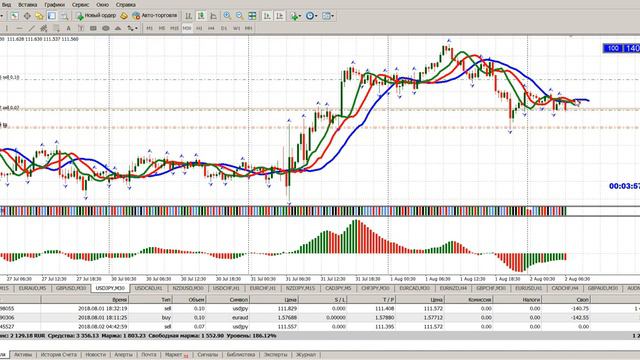Open the Окно menu
Image resolution: width=640 pixels, height=360 pixels.
102,4
